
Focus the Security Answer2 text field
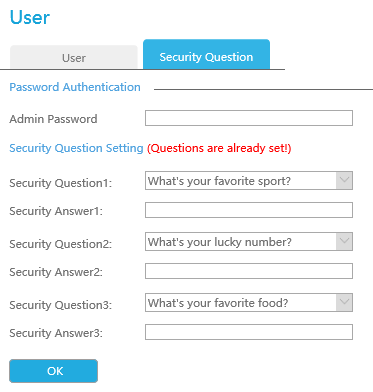coord(249,271)
